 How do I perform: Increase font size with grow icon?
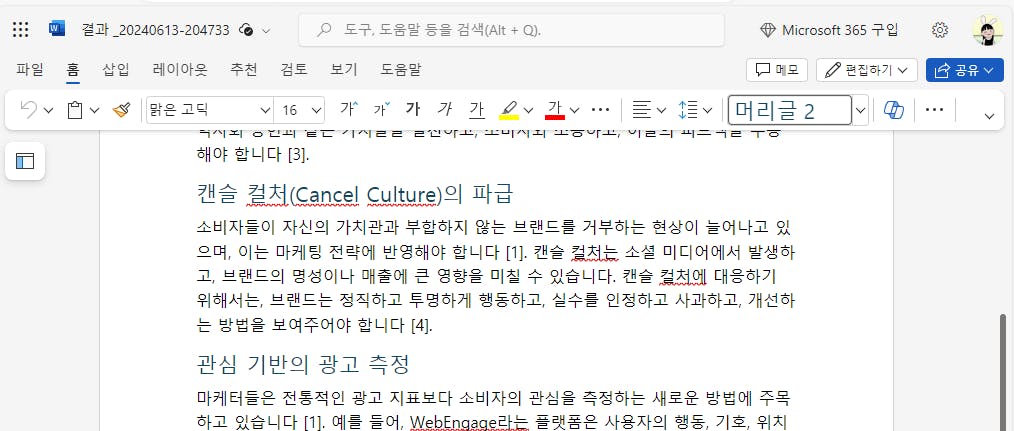pyautogui.click(x=349, y=109)
